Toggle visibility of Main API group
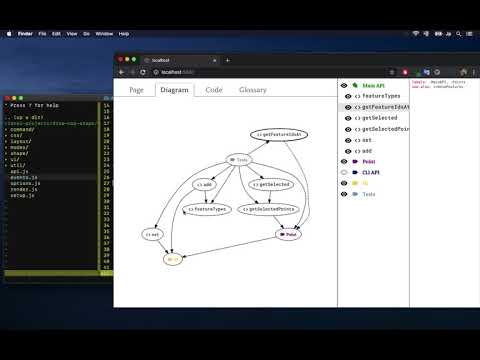Image resolution: width=480 pixels, height=360 pixels. (344, 85)
